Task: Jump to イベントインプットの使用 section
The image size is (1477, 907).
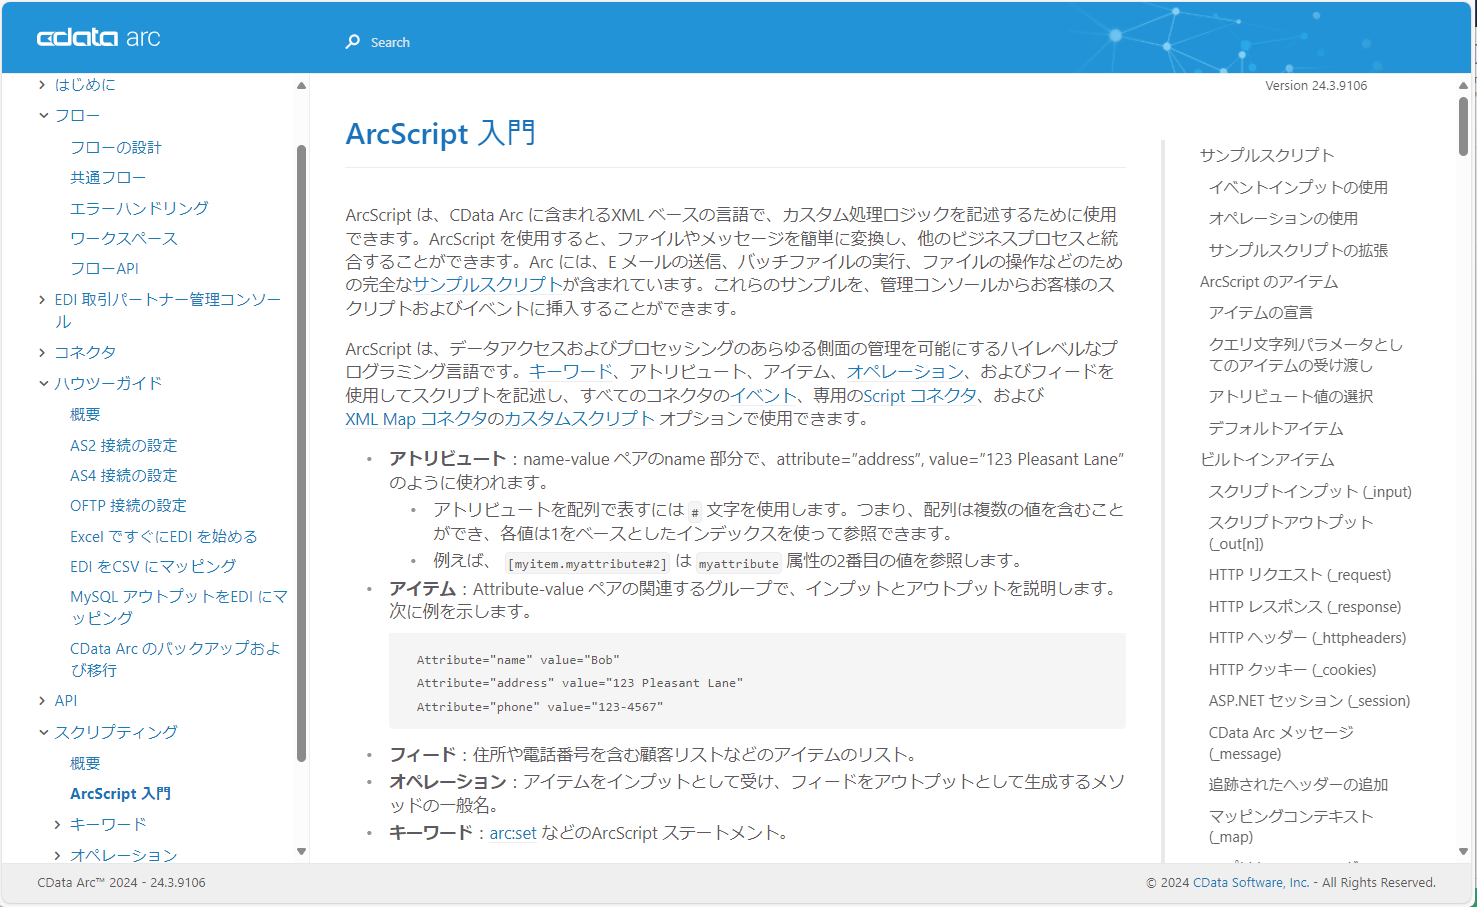Action: point(1298,187)
